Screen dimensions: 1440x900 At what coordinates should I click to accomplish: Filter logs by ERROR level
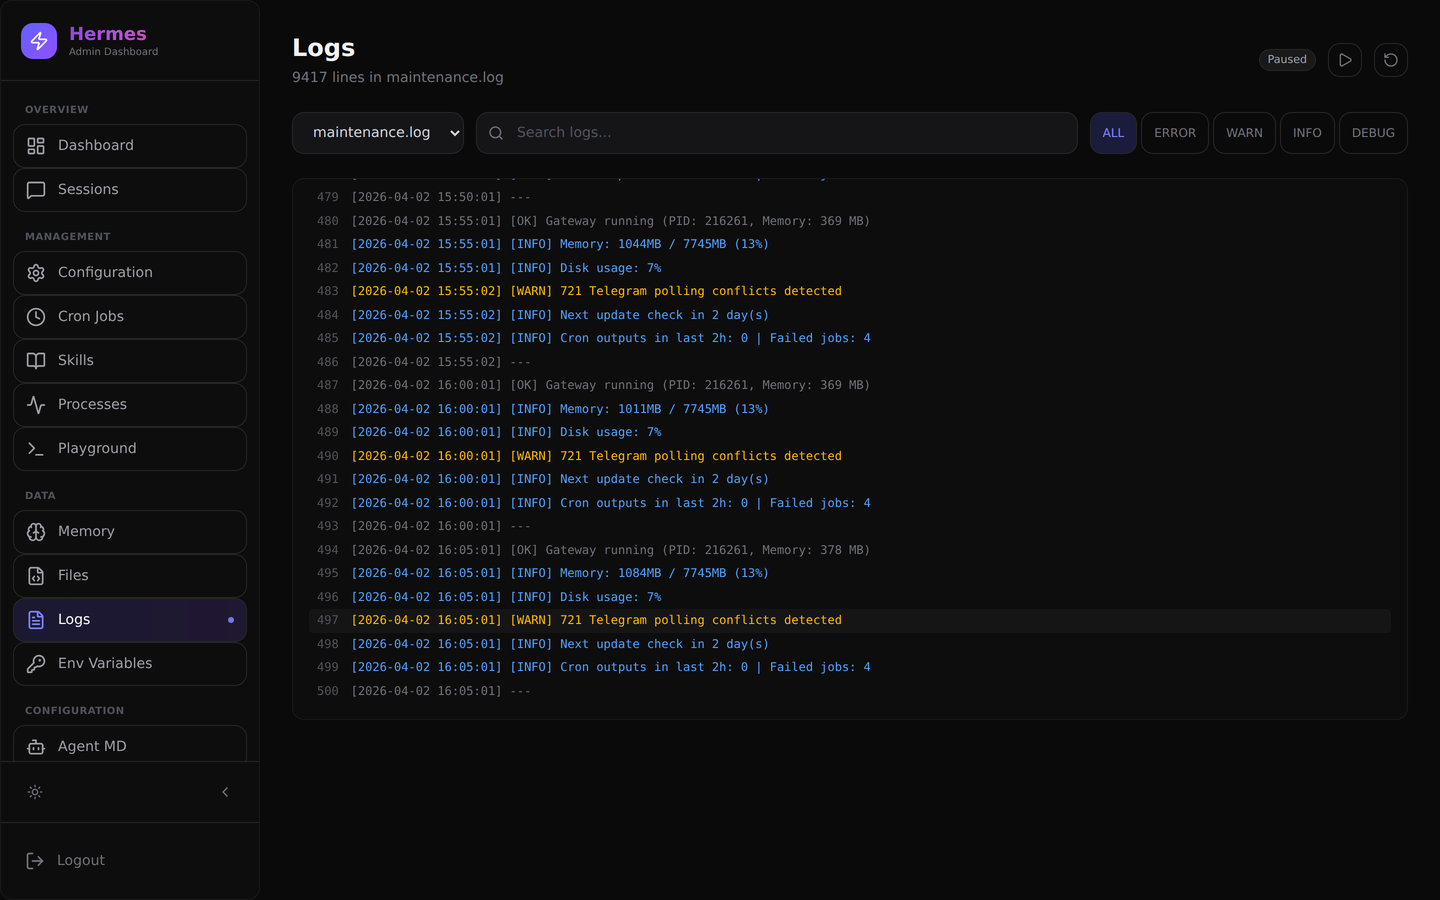1175,133
